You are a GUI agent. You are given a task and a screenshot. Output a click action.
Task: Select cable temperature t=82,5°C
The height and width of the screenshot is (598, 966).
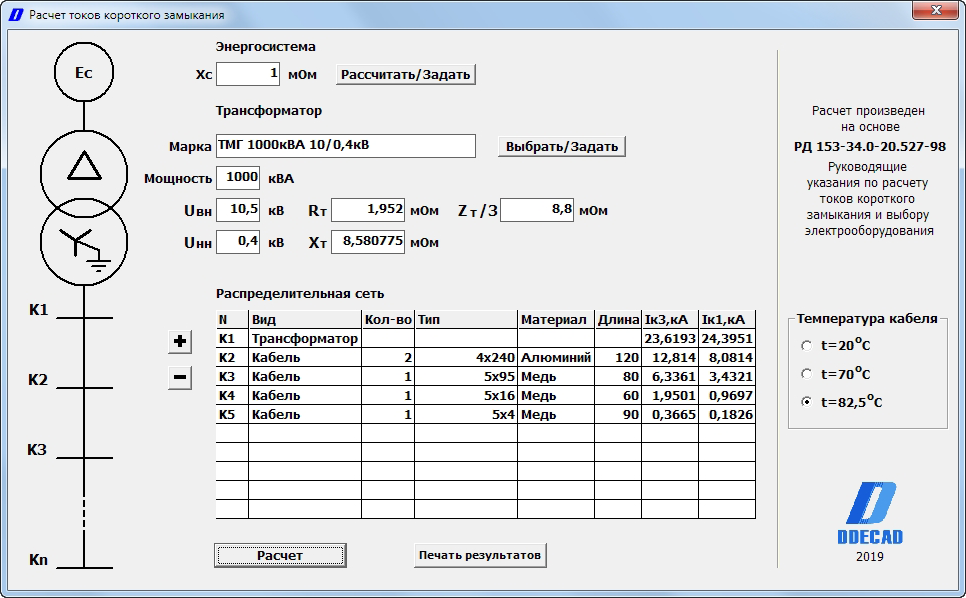coord(806,402)
